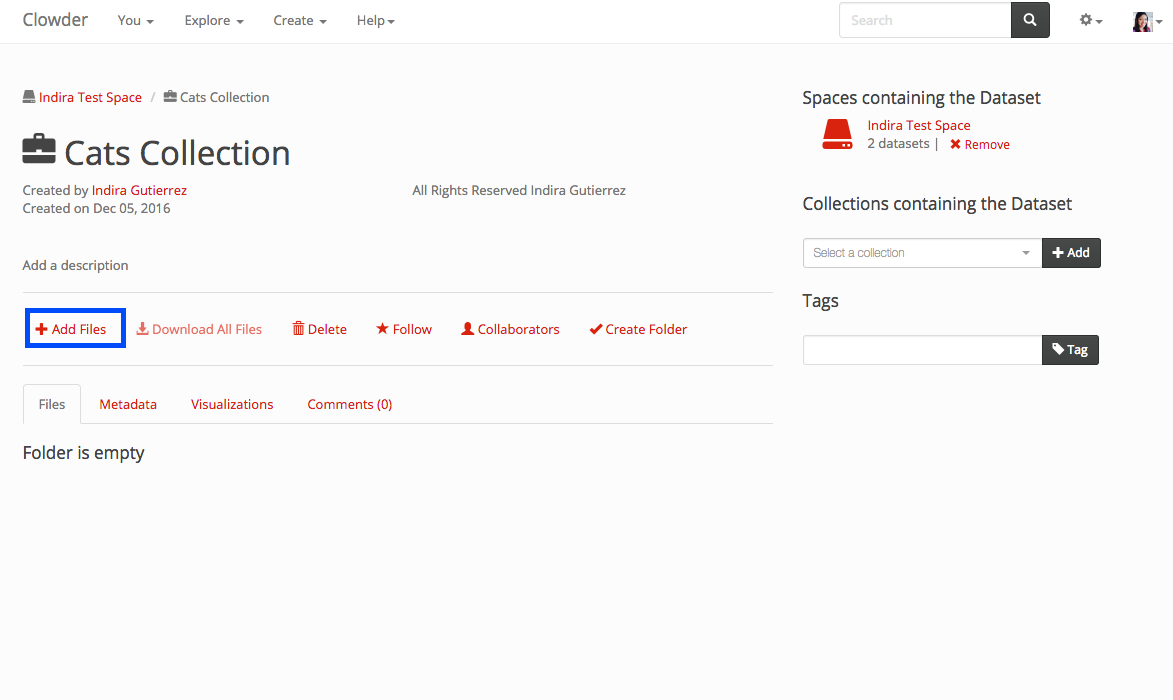Click the Remove space link
1173x700 pixels.
point(979,145)
